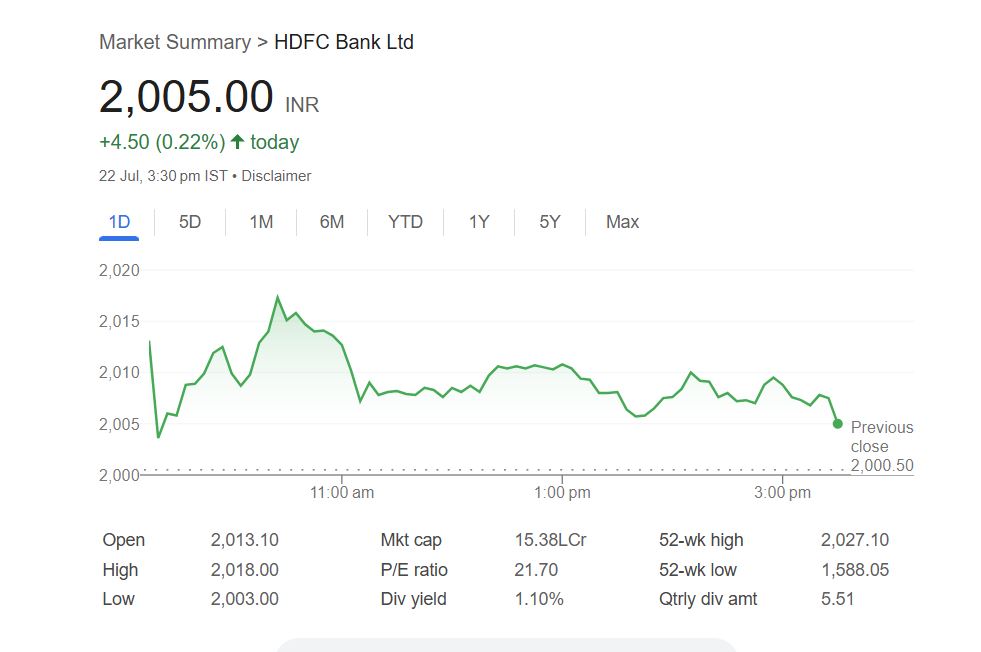Click the Previous close label
Image resolution: width=981 pixels, height=652 pixels.
tap(881, 437)
